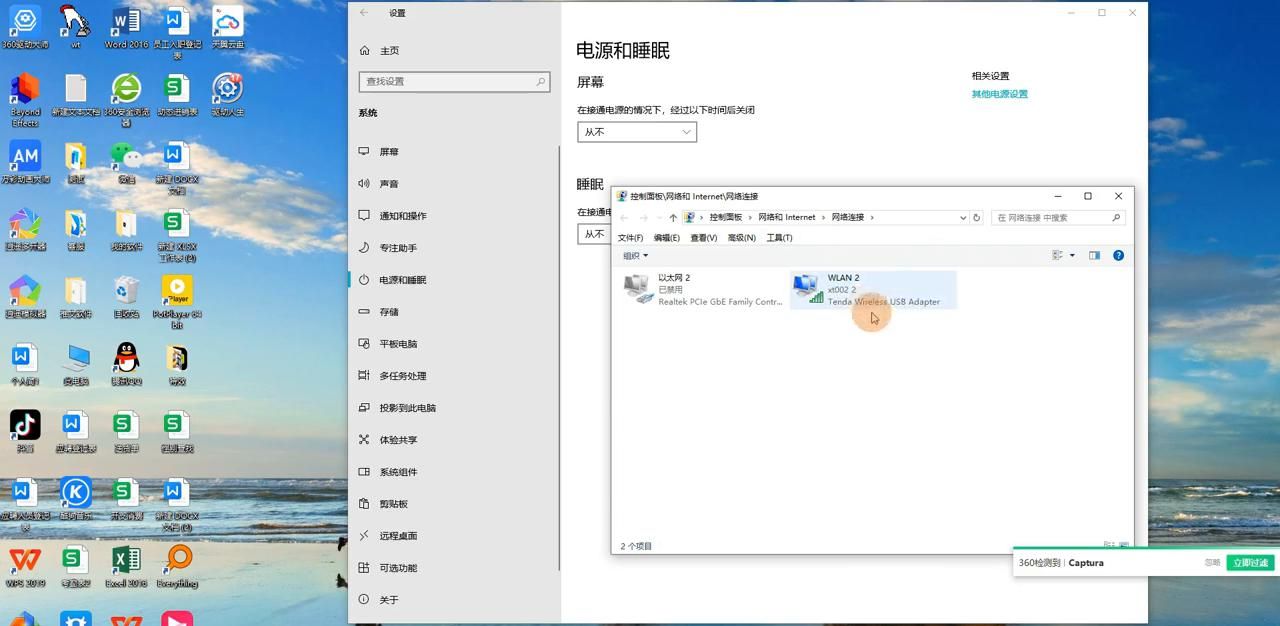Open Help in the Network Connections window
1280x626 pixels.
tap(1117, 255)
